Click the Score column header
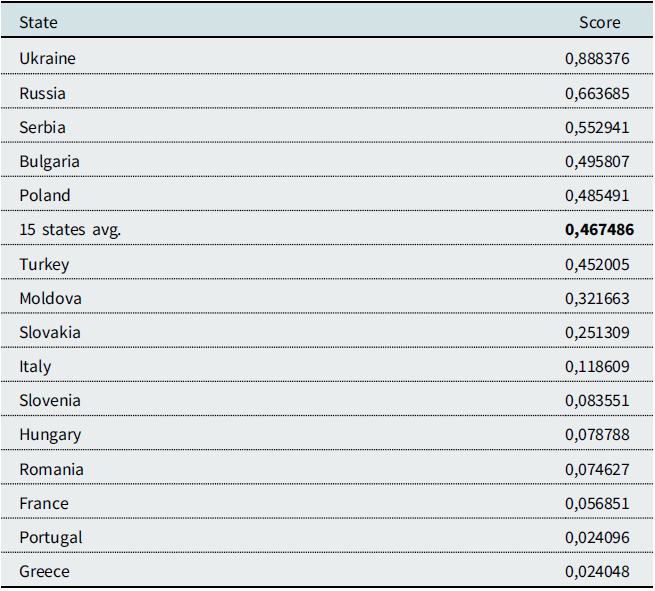655x591 pixels. [600, 22]
